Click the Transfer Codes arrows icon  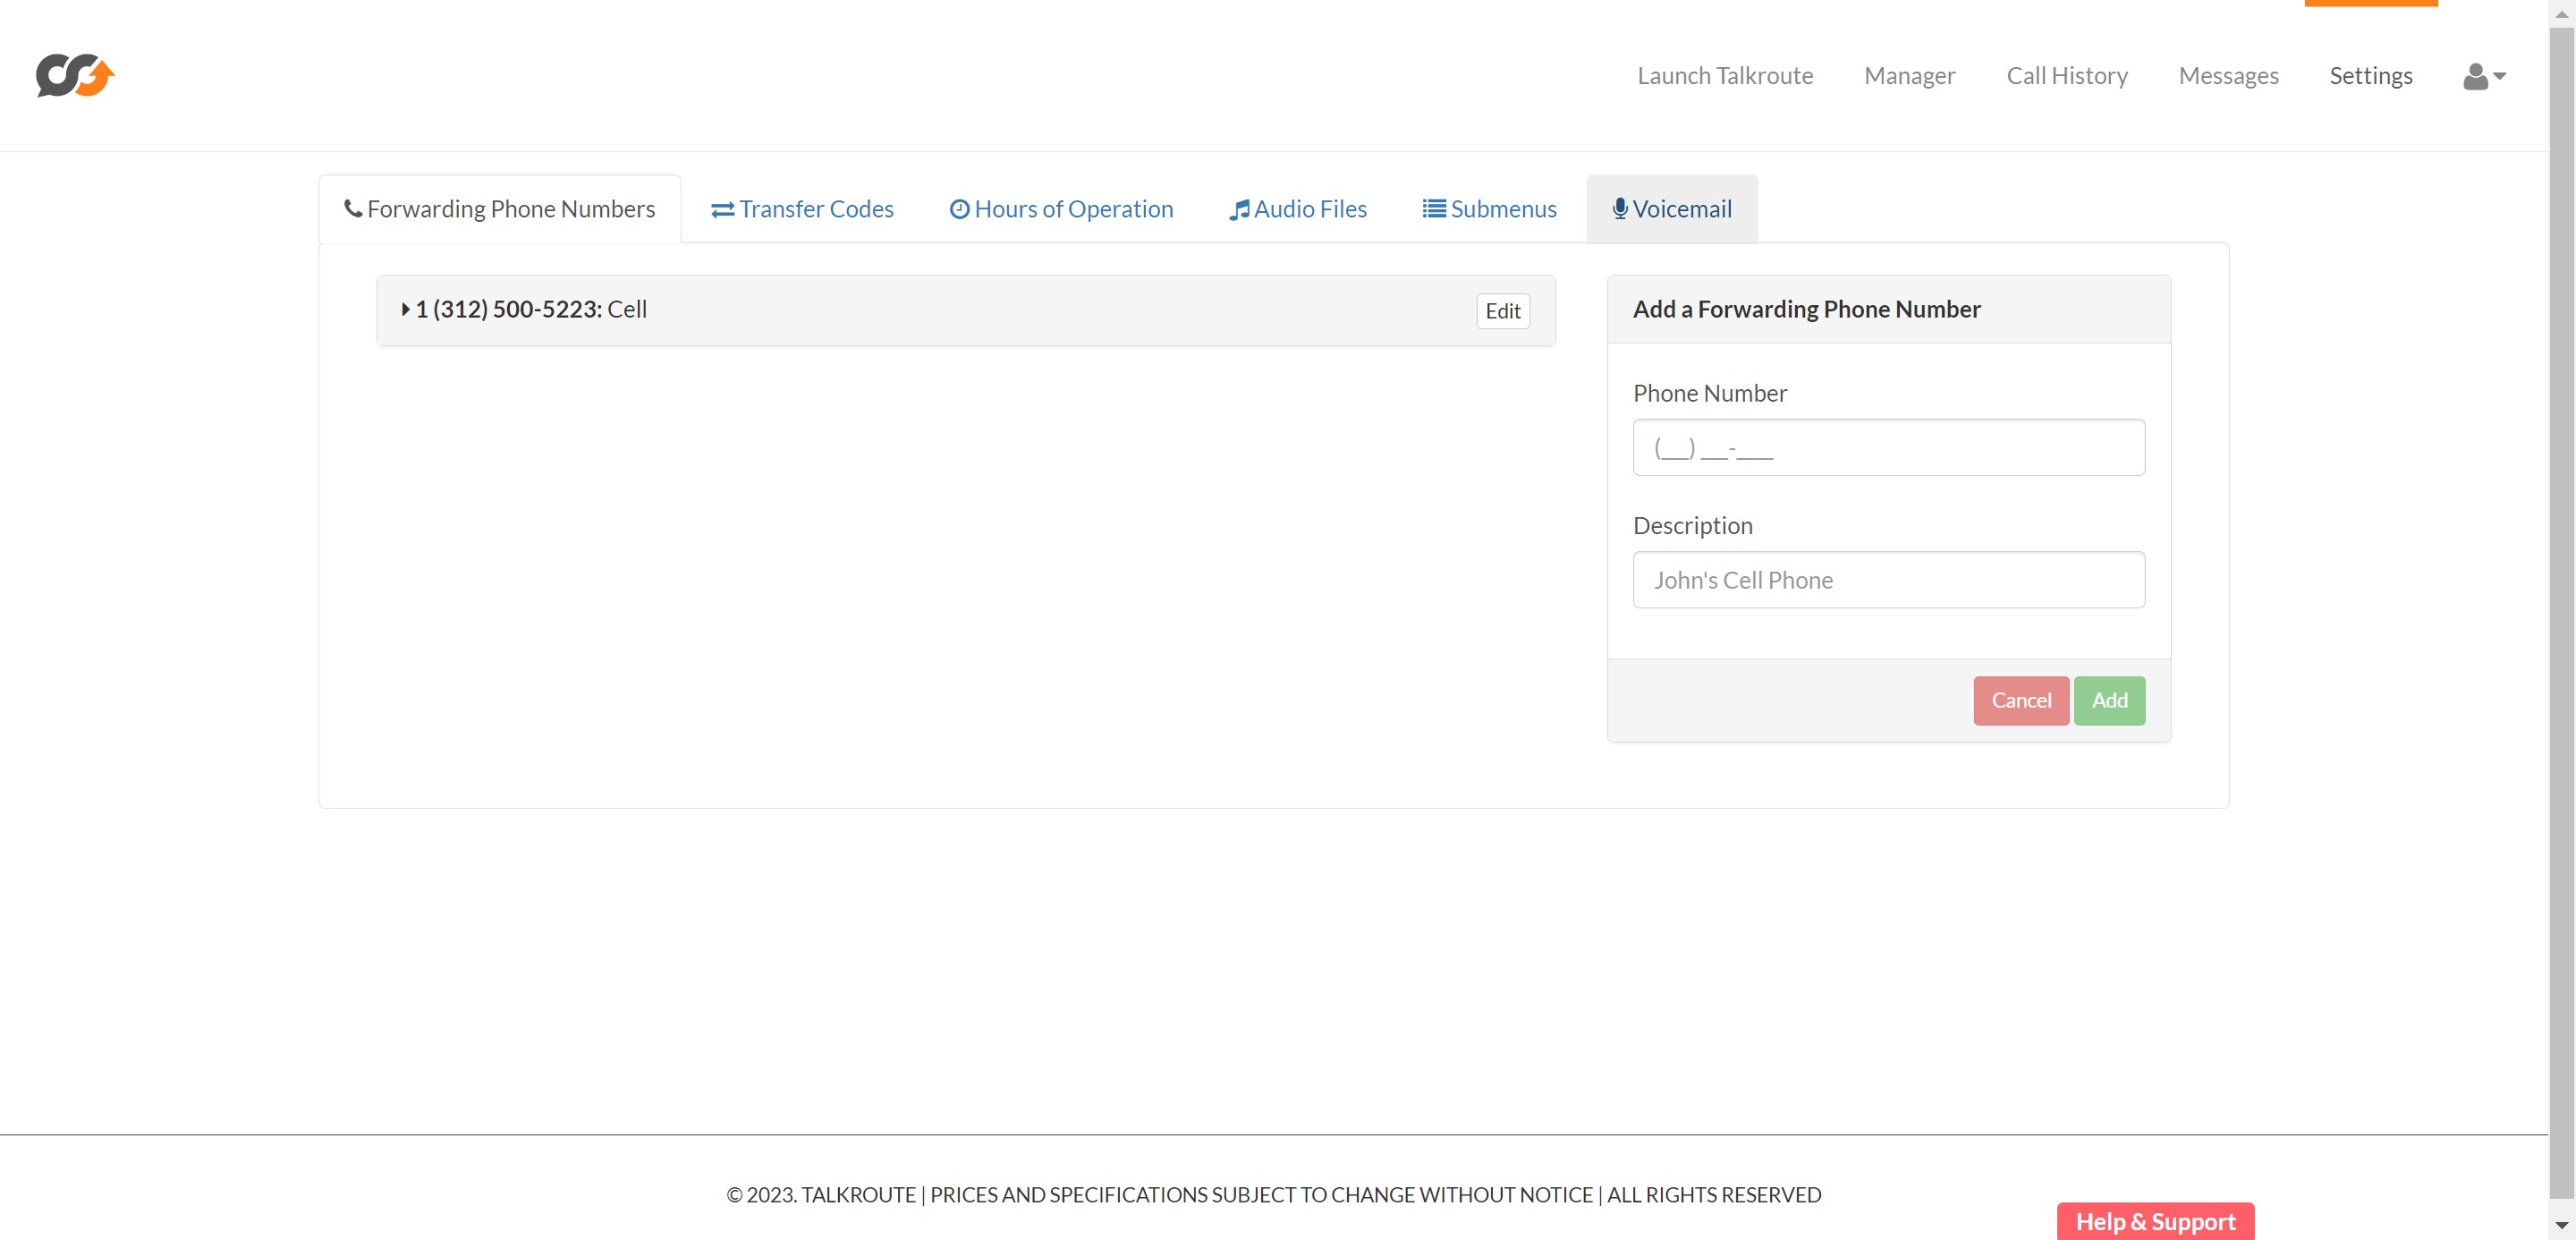coord(722,209)
